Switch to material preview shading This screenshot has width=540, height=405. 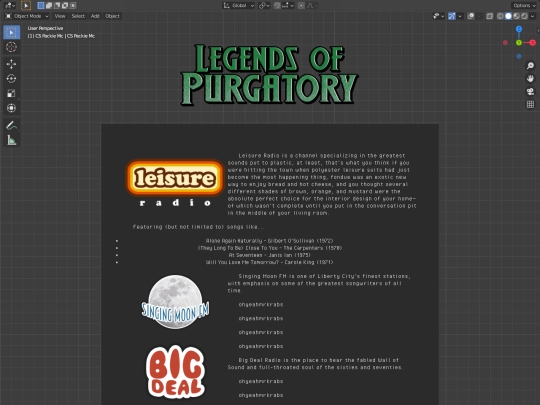(x=516, y=16)
